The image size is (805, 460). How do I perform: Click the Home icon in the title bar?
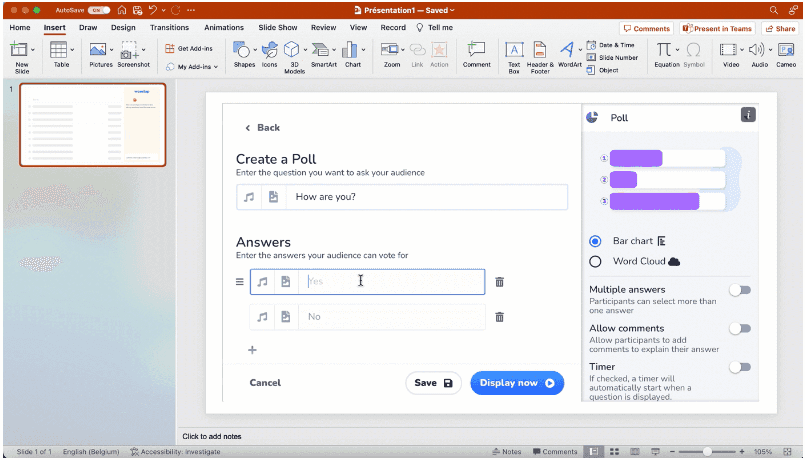[x=122, y=10]
